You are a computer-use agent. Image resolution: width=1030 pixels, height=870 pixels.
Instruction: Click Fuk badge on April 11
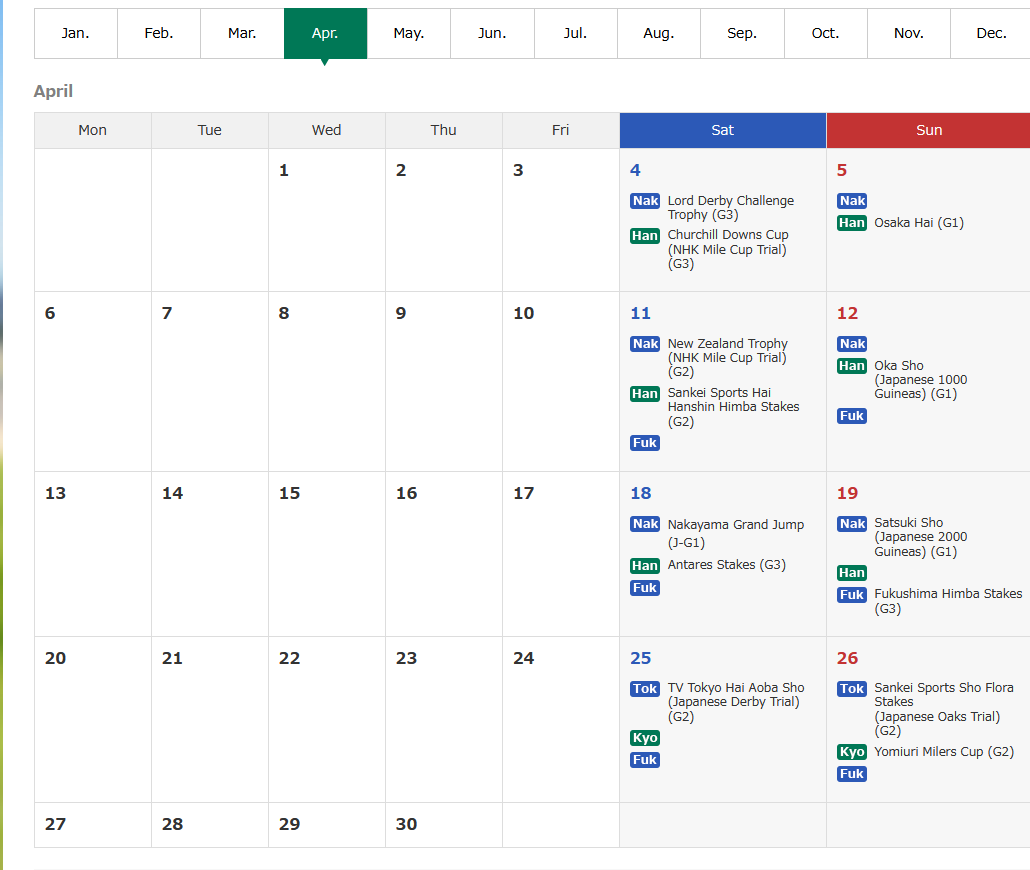[645, 443]
